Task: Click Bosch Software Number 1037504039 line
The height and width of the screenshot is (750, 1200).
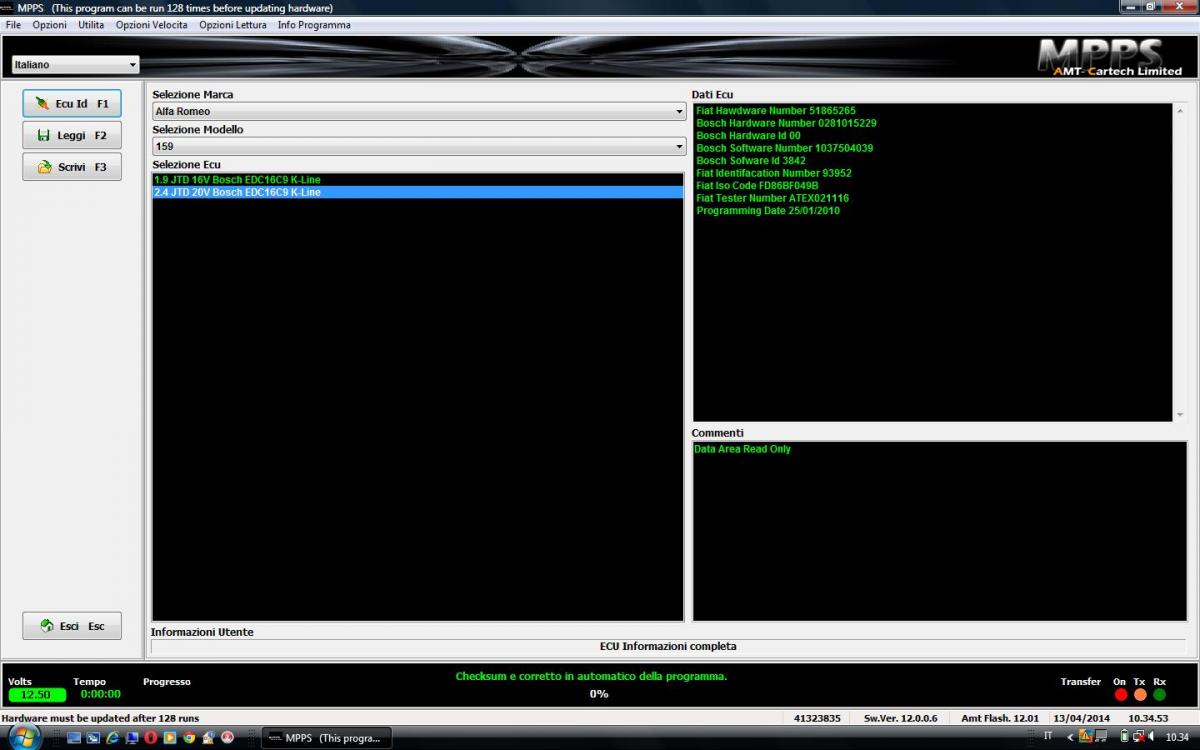Action: [785, 148]
